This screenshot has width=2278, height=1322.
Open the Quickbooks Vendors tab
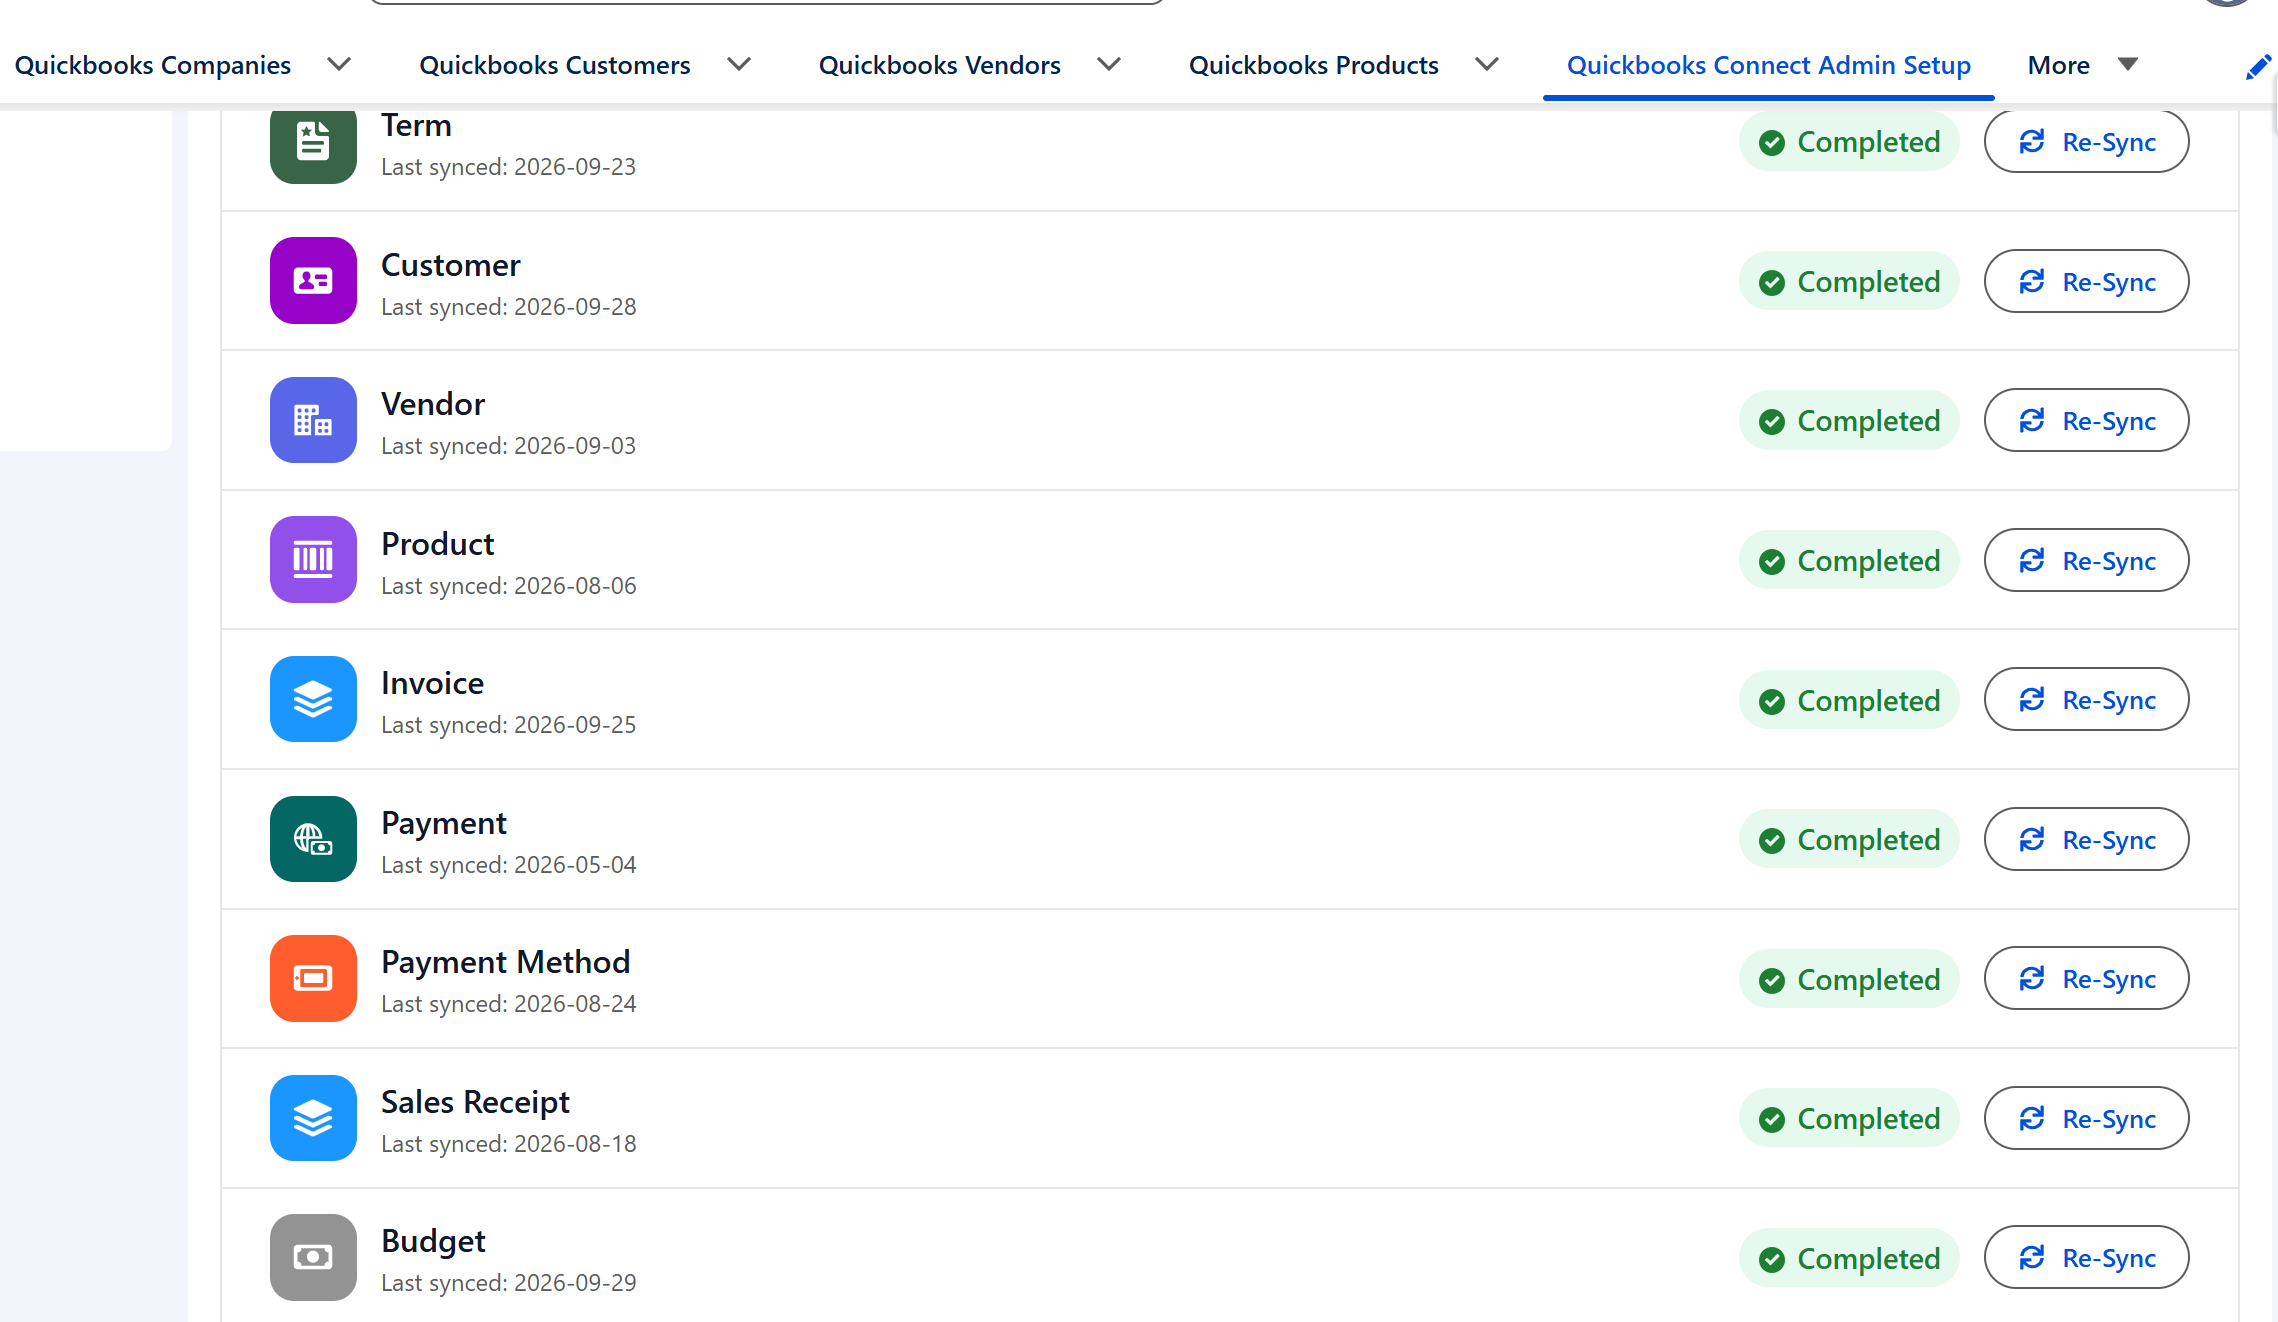[x=940, y=65]
